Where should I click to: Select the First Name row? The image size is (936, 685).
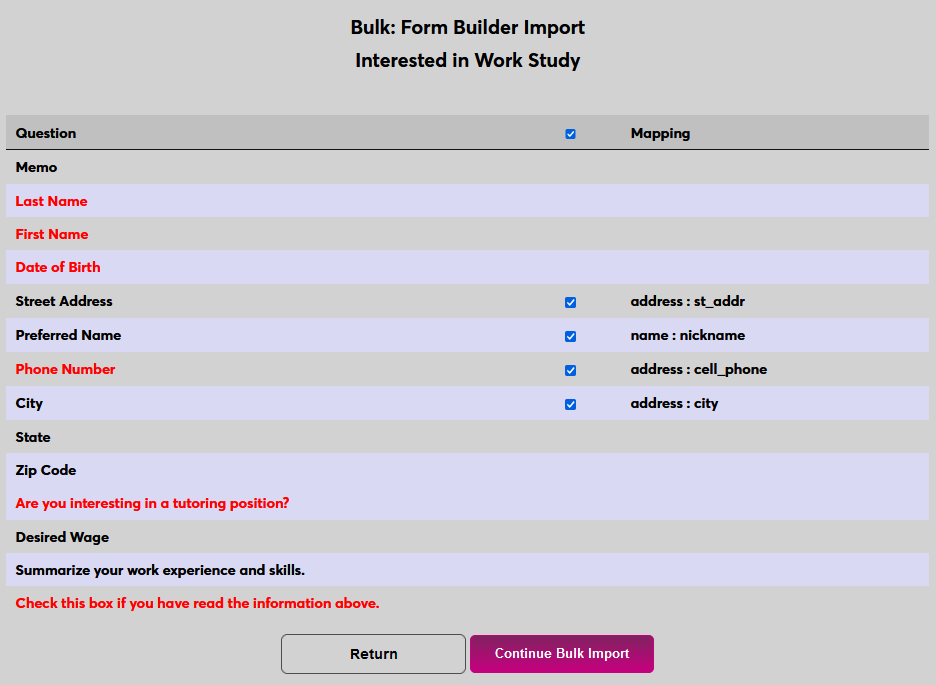[x=51, y=234]
